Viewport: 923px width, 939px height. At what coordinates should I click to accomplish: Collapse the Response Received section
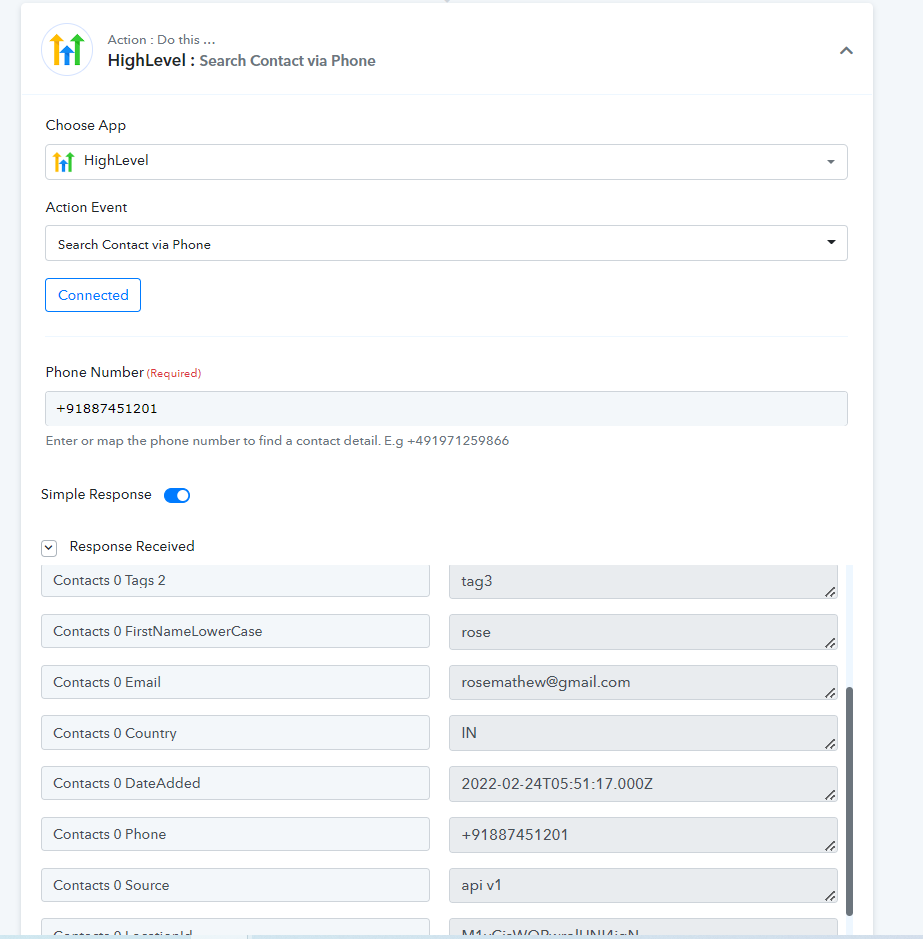49,547
